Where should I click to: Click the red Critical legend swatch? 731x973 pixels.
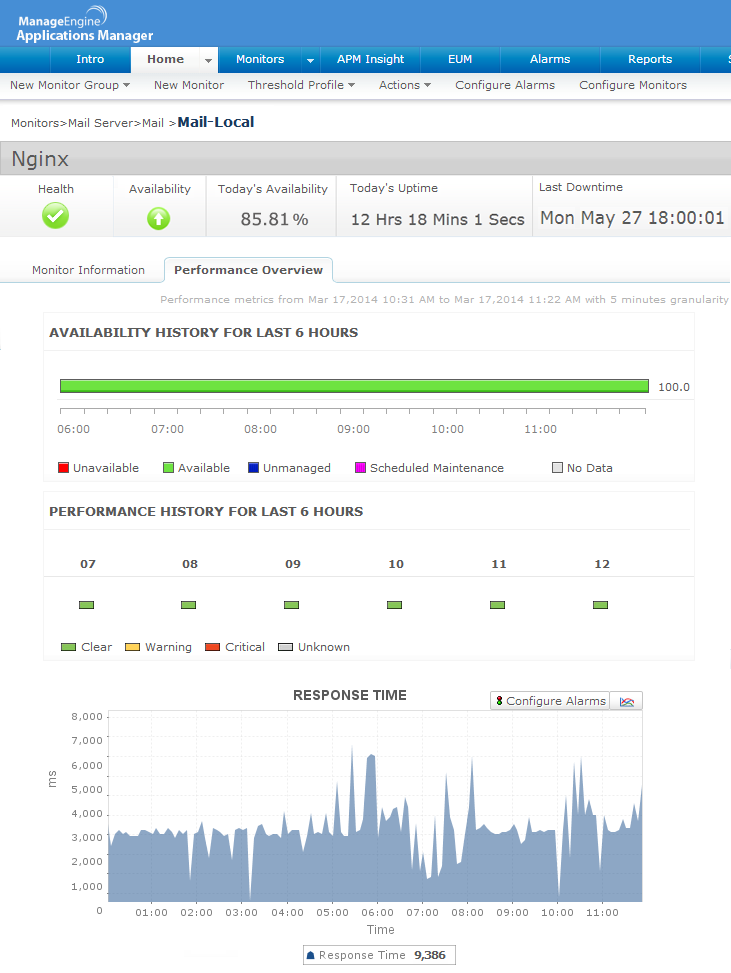pos(212,647)
